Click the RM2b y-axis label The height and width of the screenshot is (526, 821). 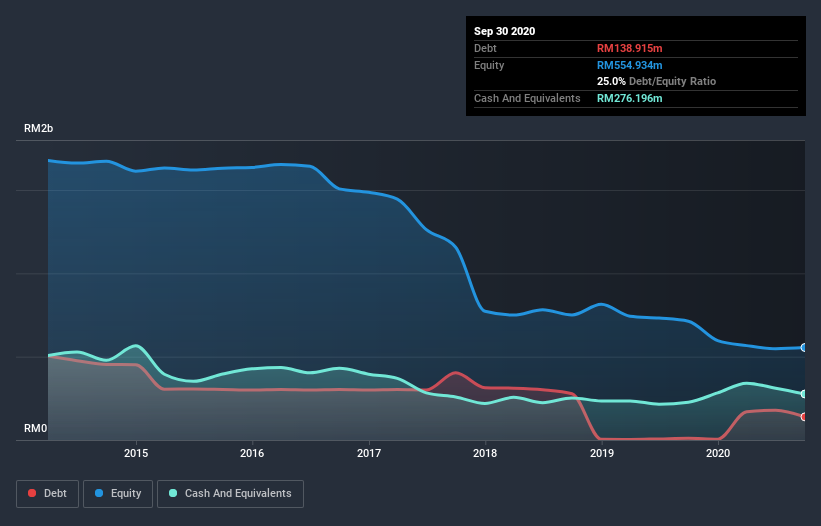38,128
